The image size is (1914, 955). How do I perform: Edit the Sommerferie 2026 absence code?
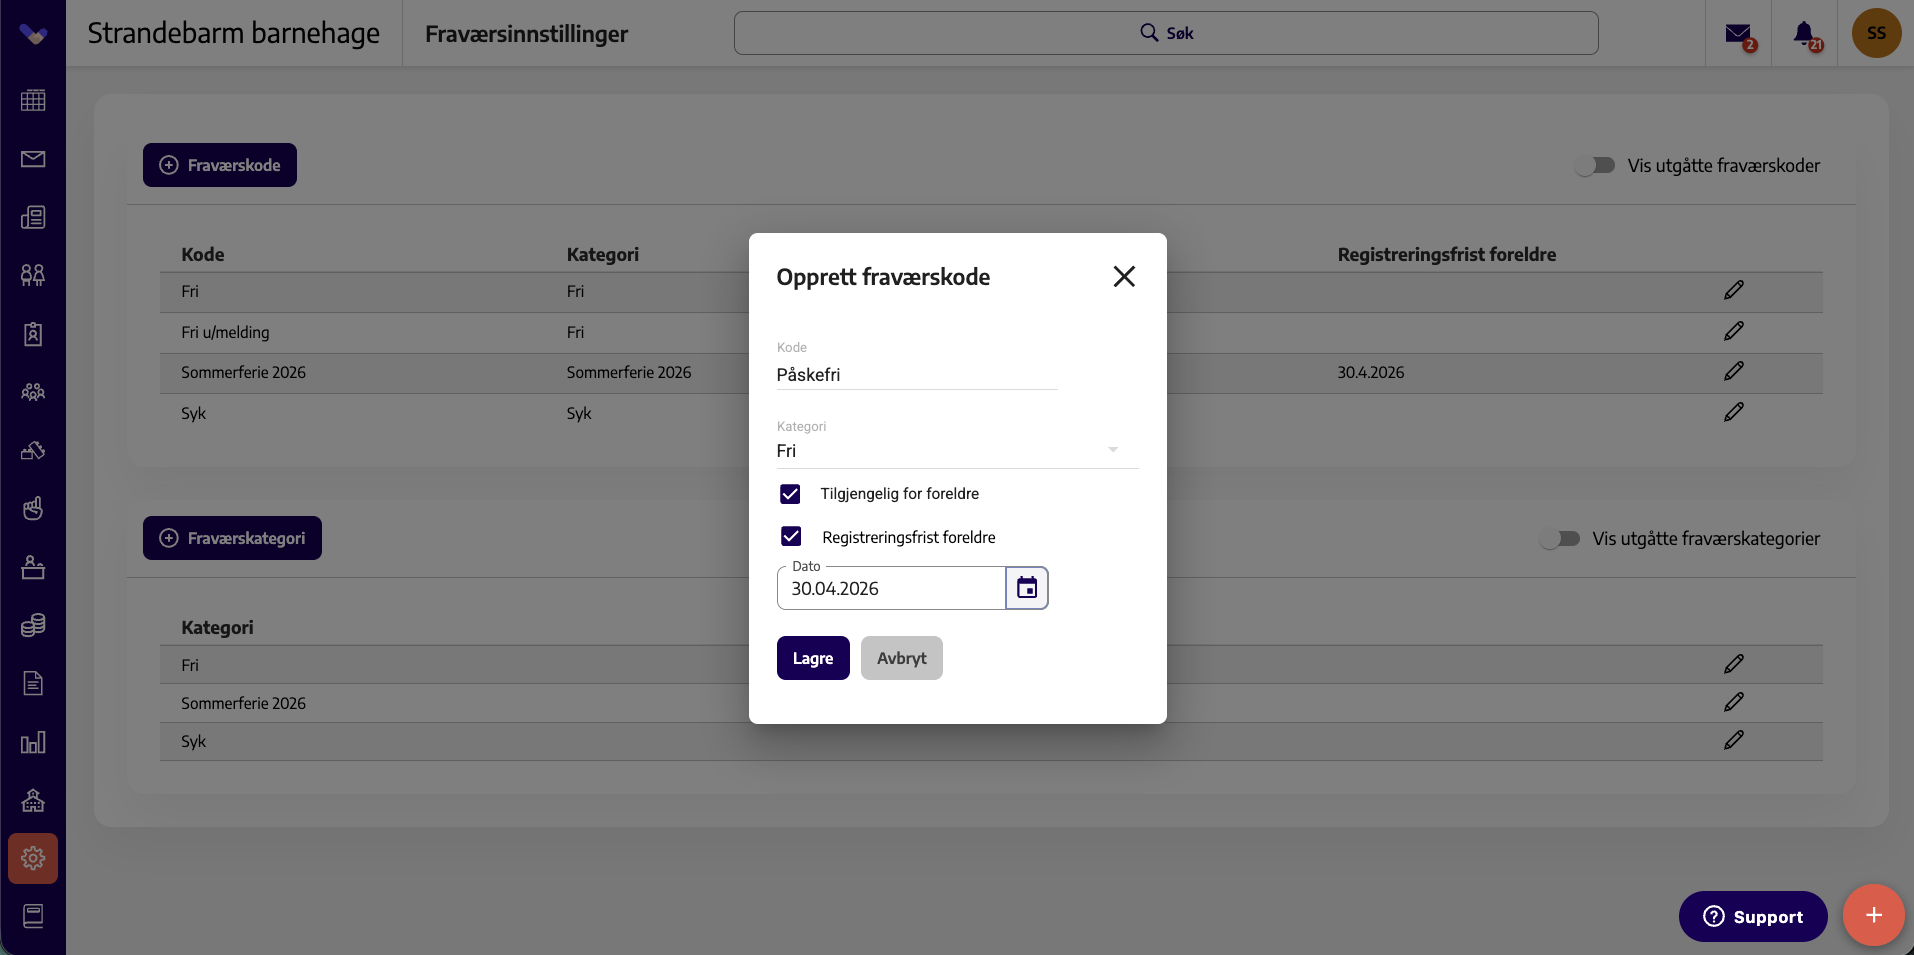(1733, 371)
